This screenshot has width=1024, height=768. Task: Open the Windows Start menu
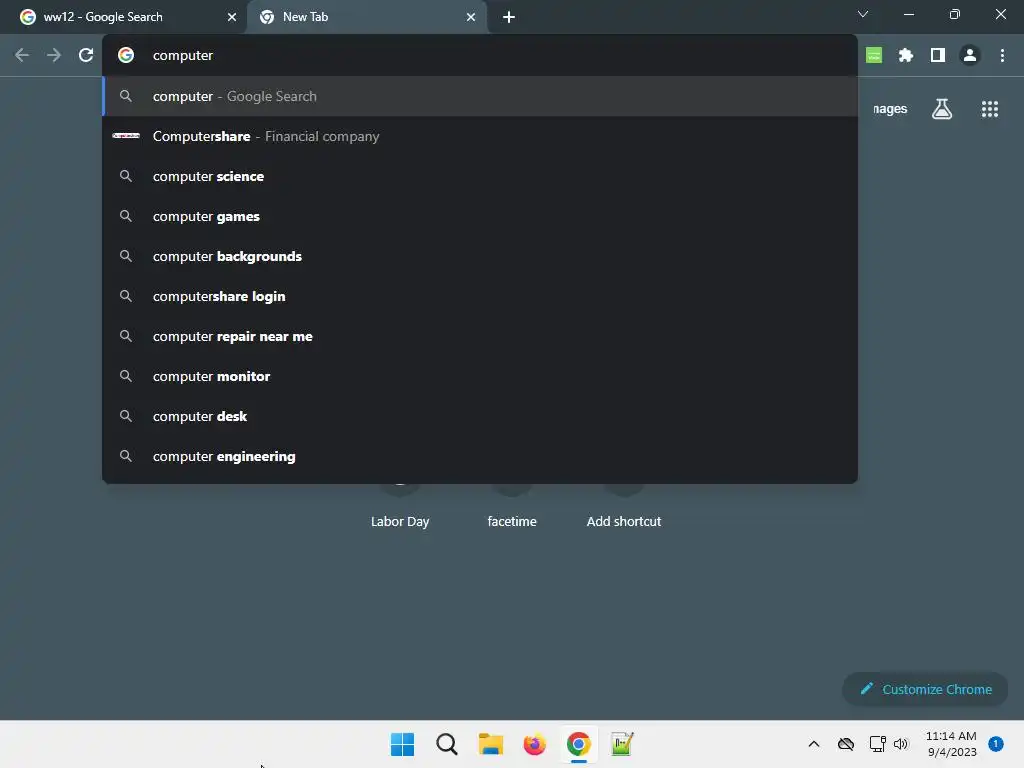click(x=402, y=744)
